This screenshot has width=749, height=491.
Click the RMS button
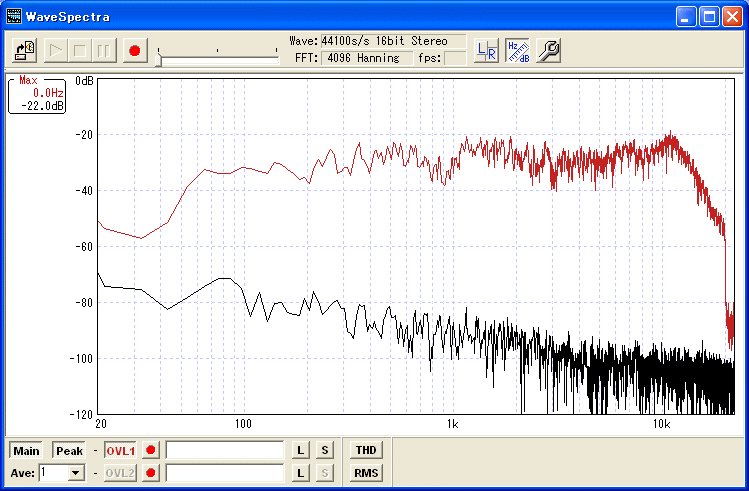(365, 473)
